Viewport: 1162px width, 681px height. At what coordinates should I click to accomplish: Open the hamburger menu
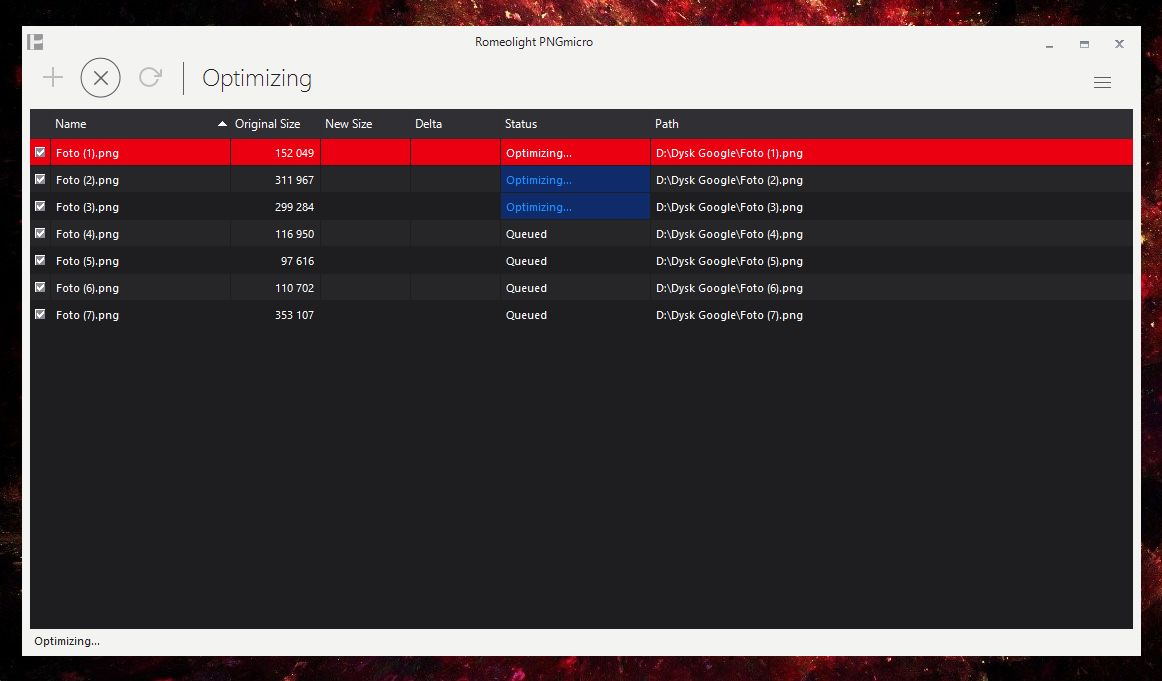(1103, 82)
